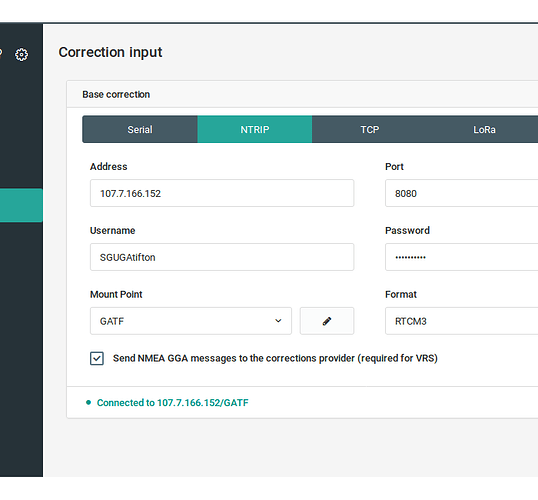This screenshot has height=500, width=538.
Task: Click the Mount Point dropdown chevron arrow
Action: [278, 321]
